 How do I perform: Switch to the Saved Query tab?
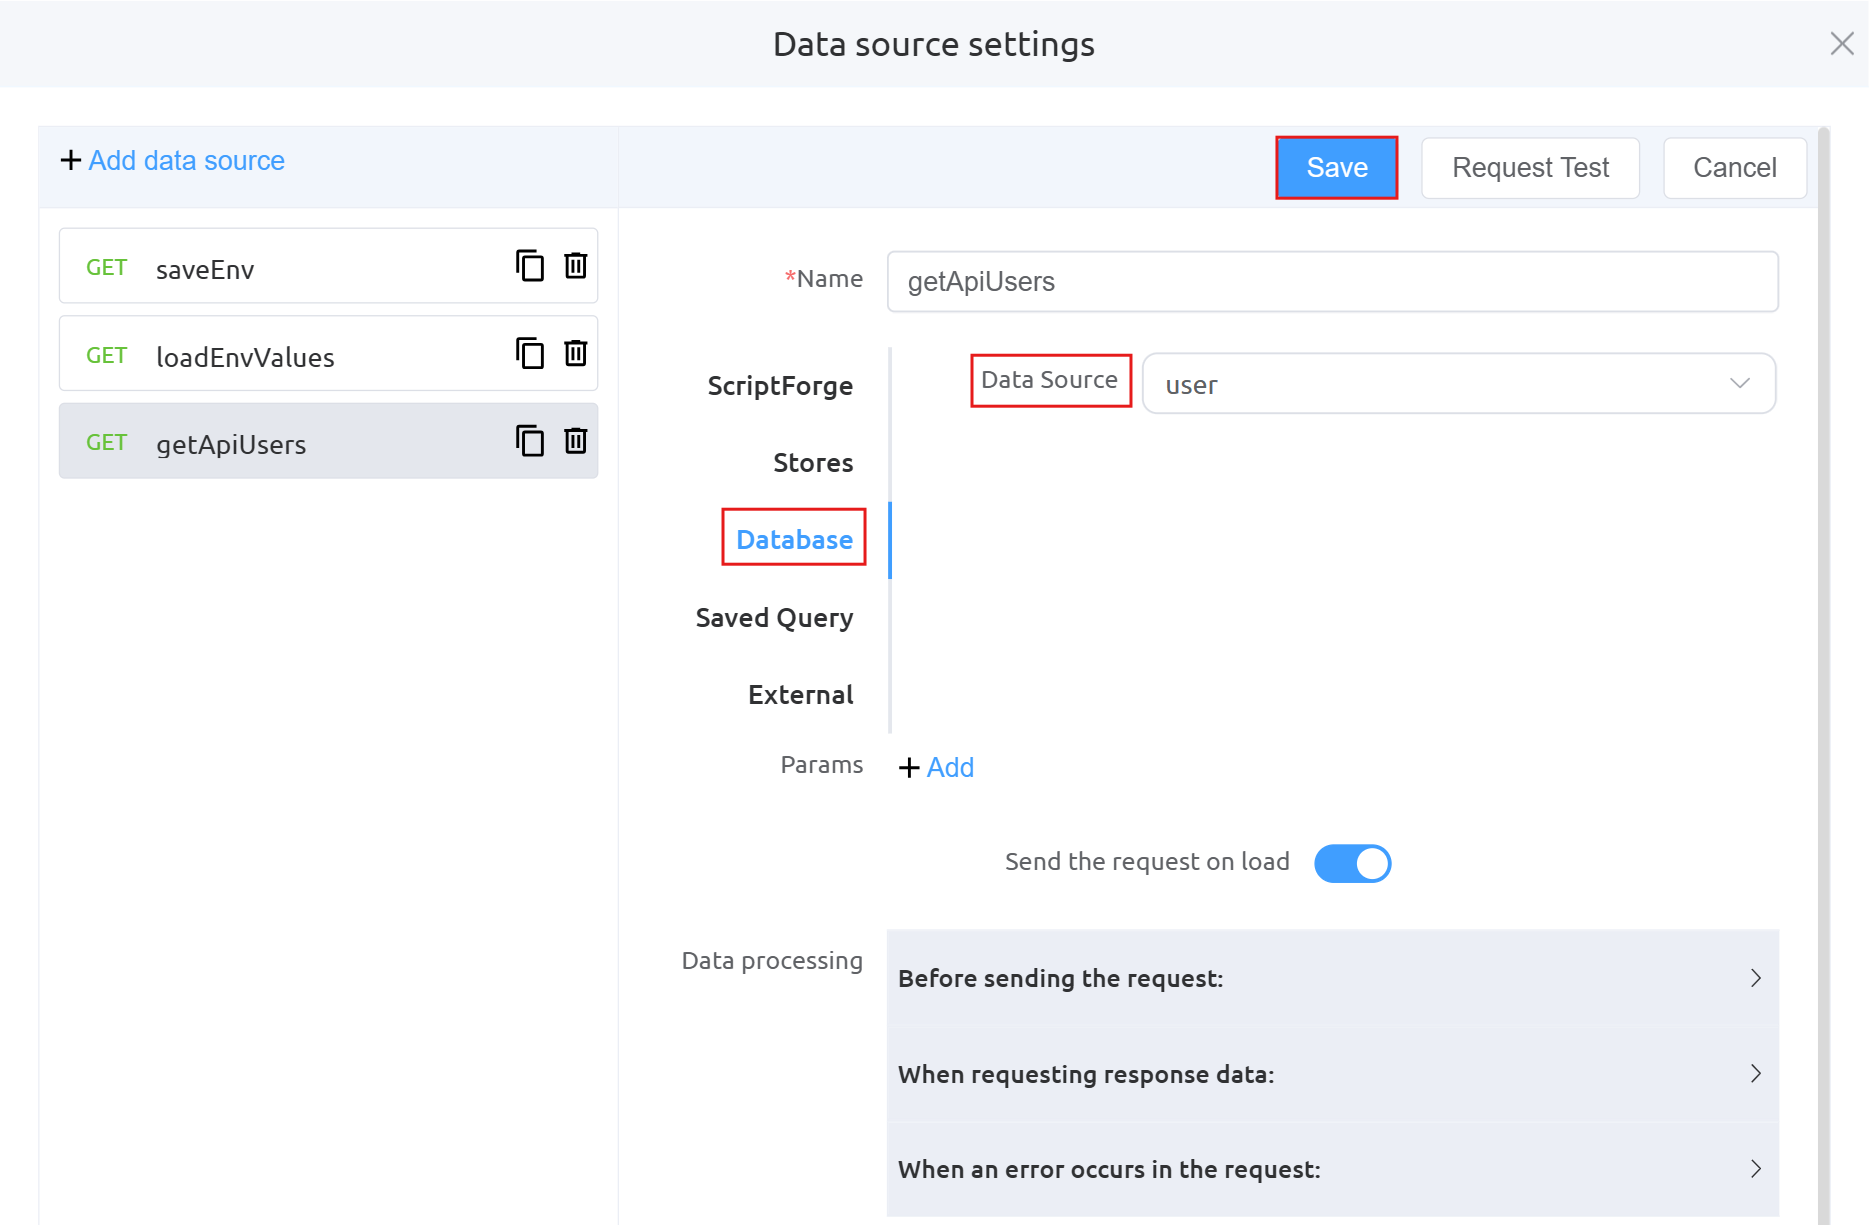tap(774, 618)
